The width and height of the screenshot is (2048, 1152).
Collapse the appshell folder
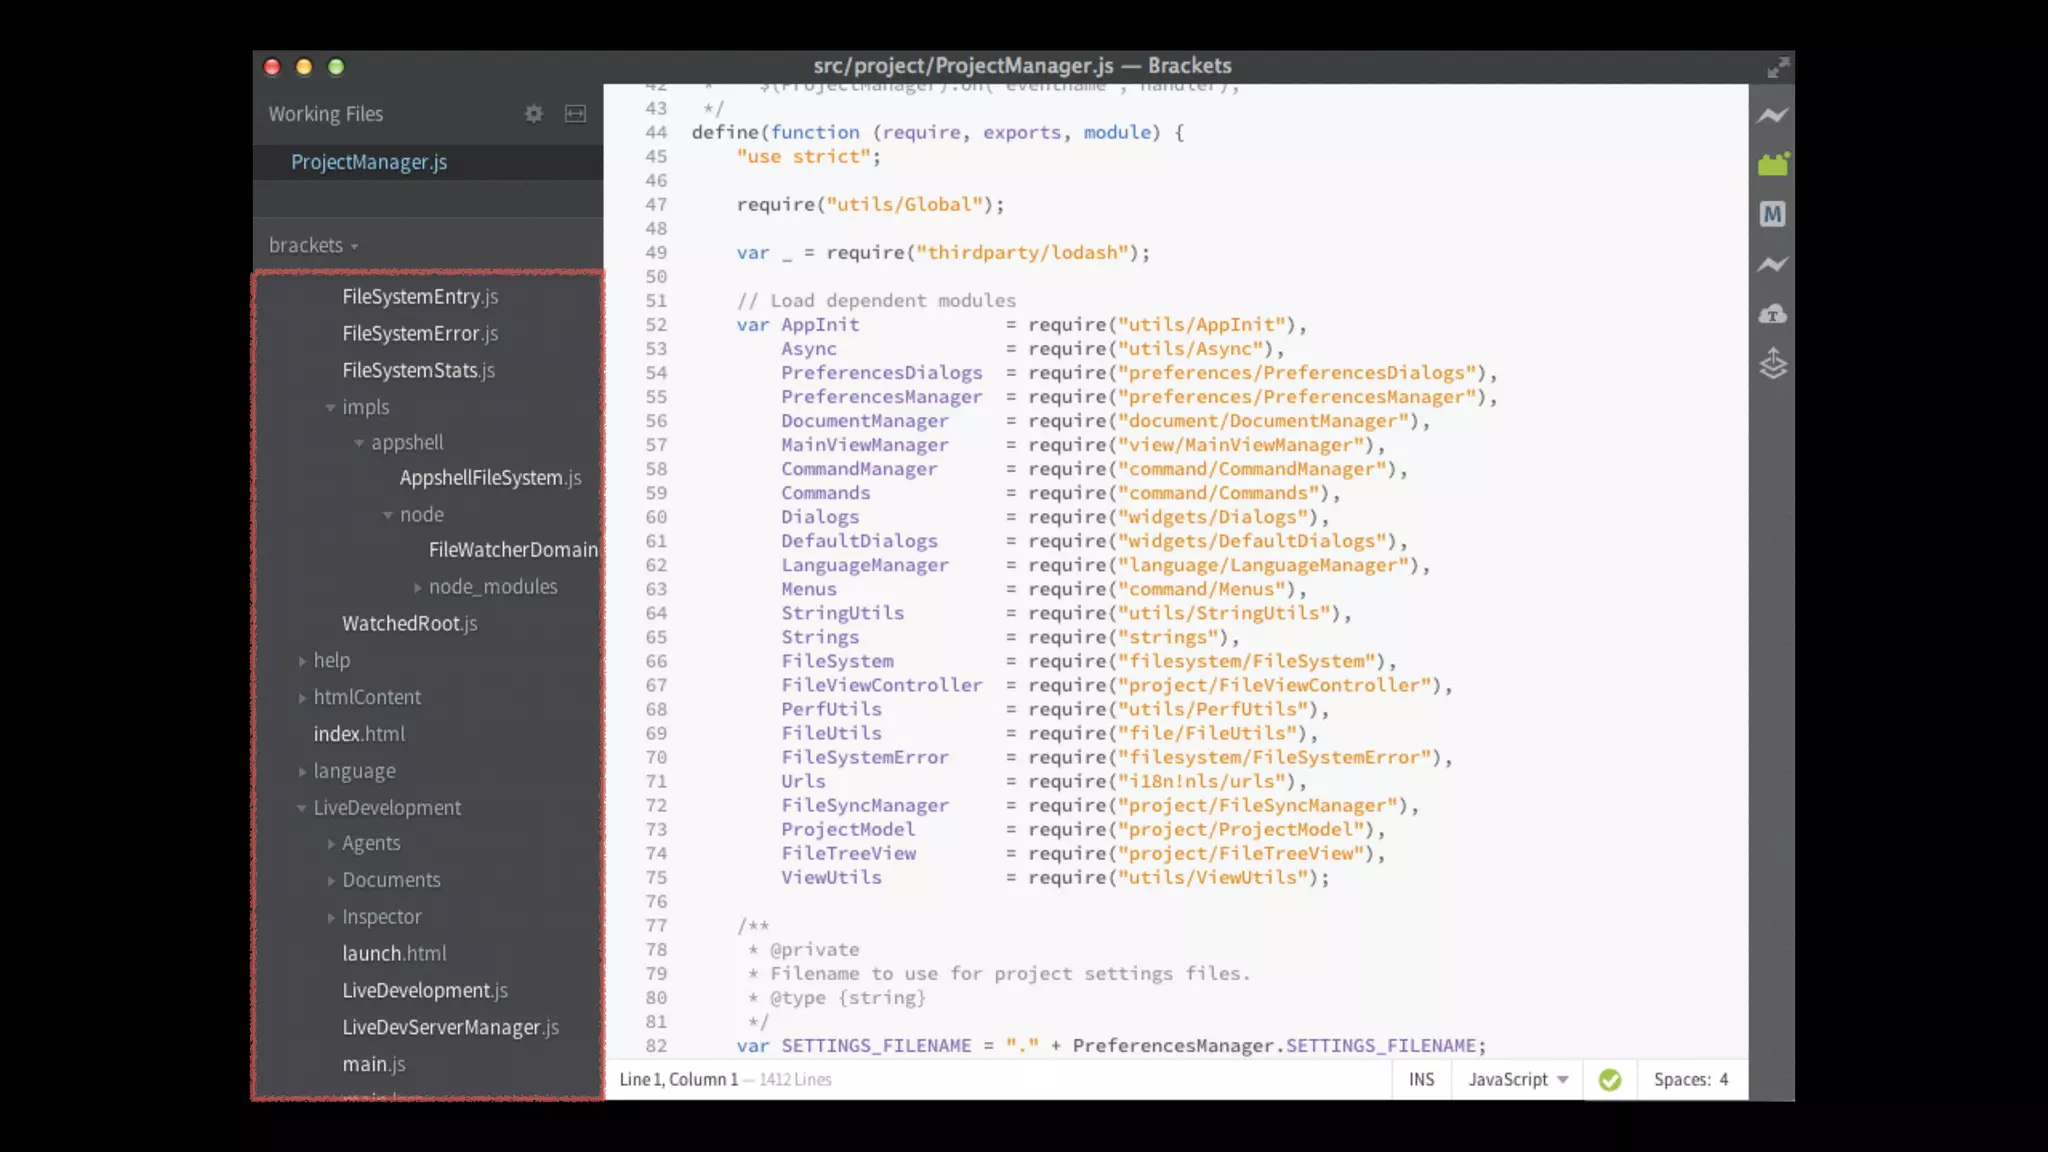click(359, 443)
